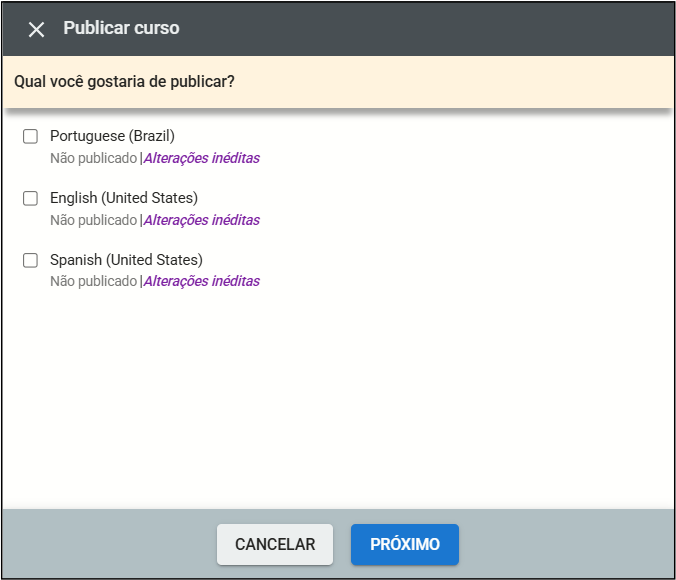
Task: Check the Portuguese (Brazil) checkbox
Action: coord(31,136)
